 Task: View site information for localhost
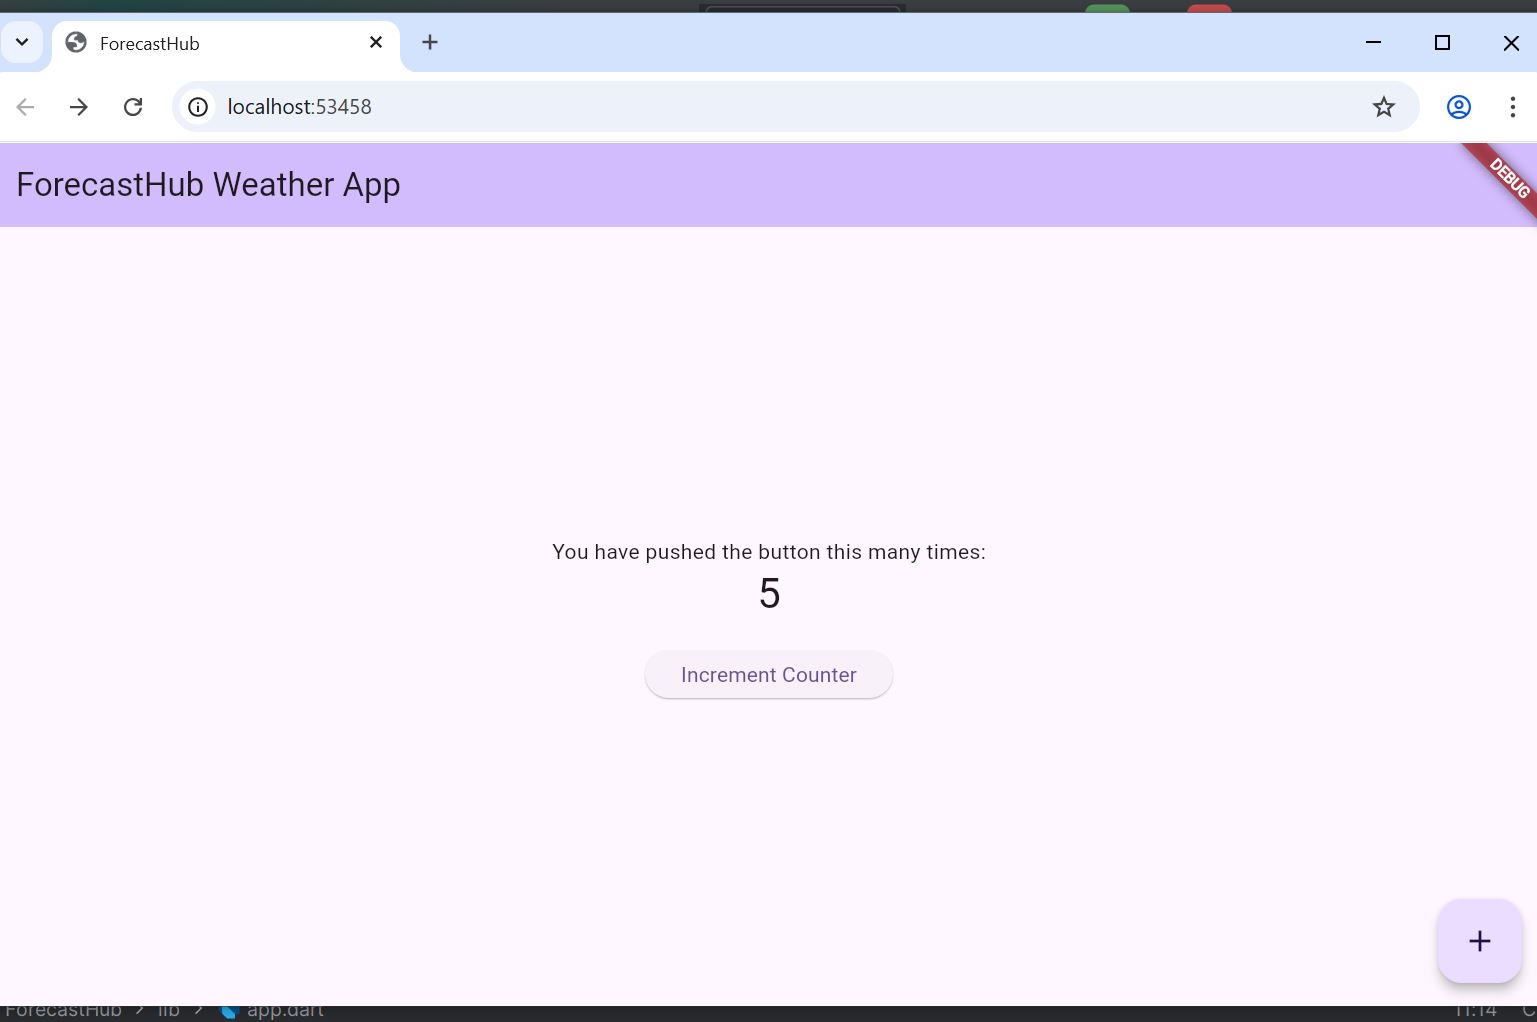(198, 107)
